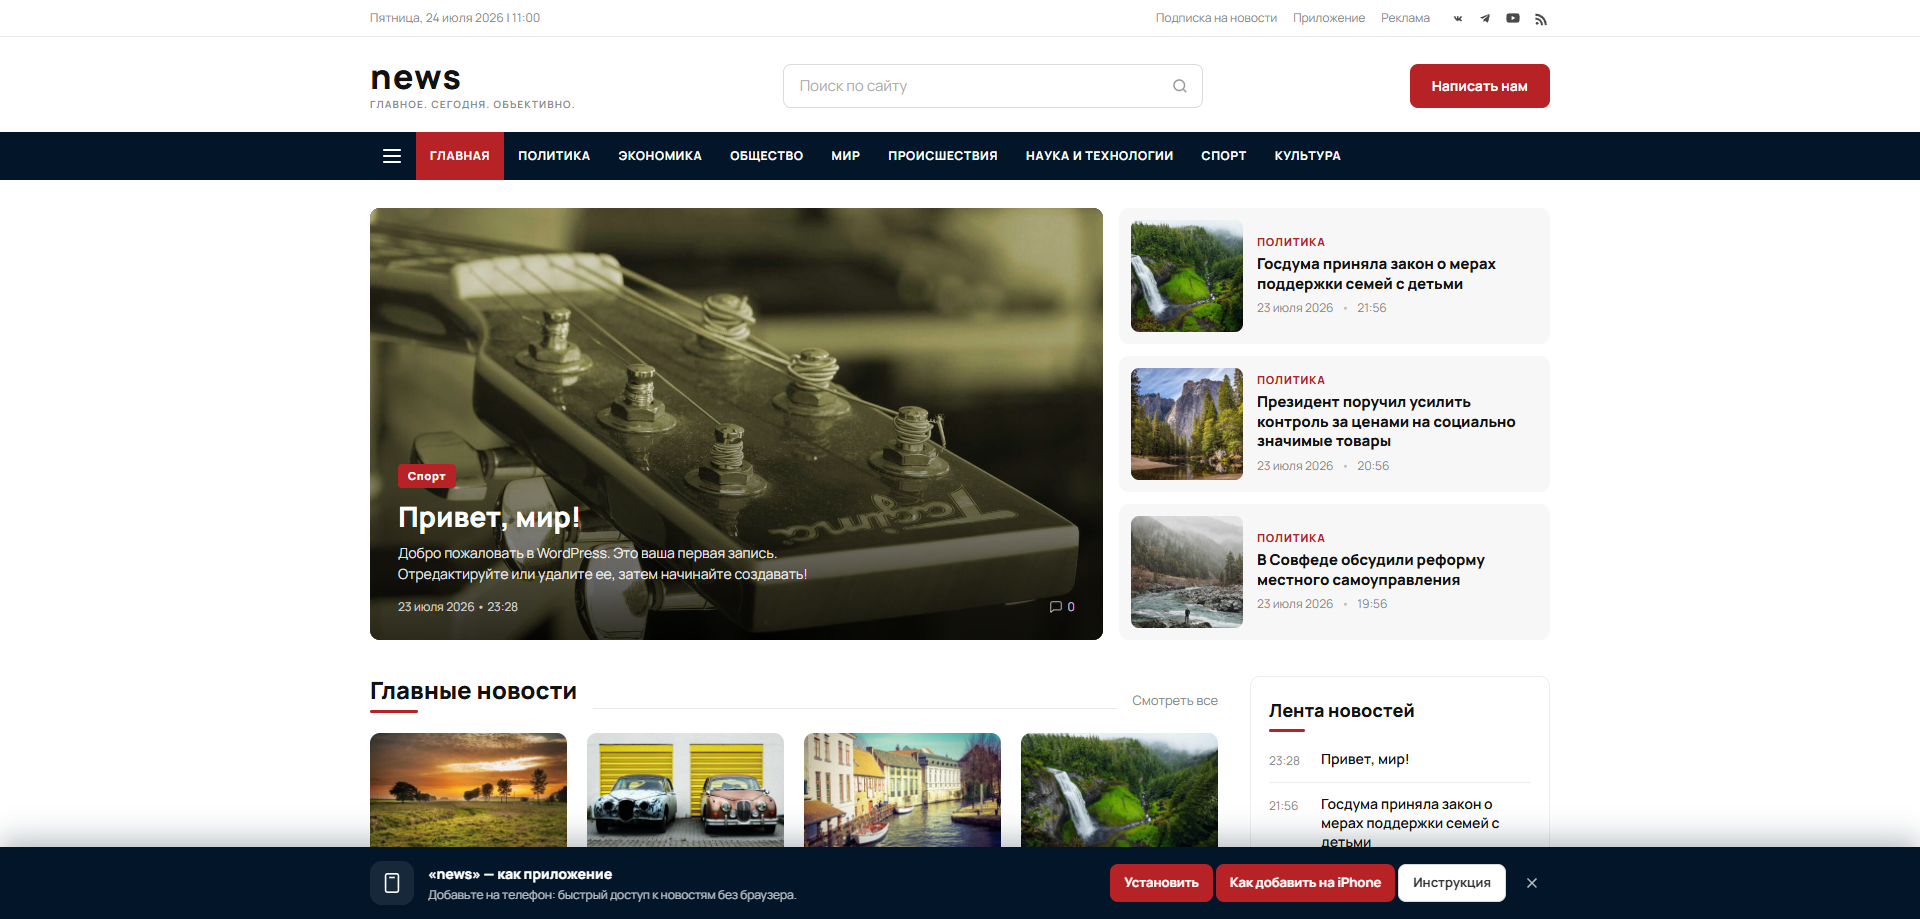Open the sunset field news thumbnail
This screenshot has height=919, width=1920.
(x=468, y=790)
